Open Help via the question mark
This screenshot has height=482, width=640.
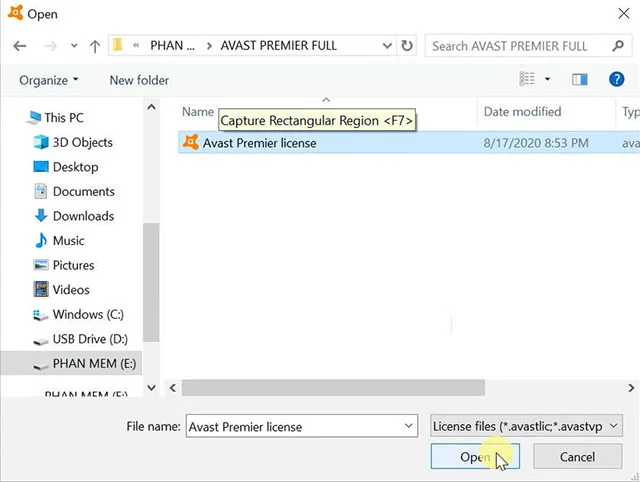[616, 79]
